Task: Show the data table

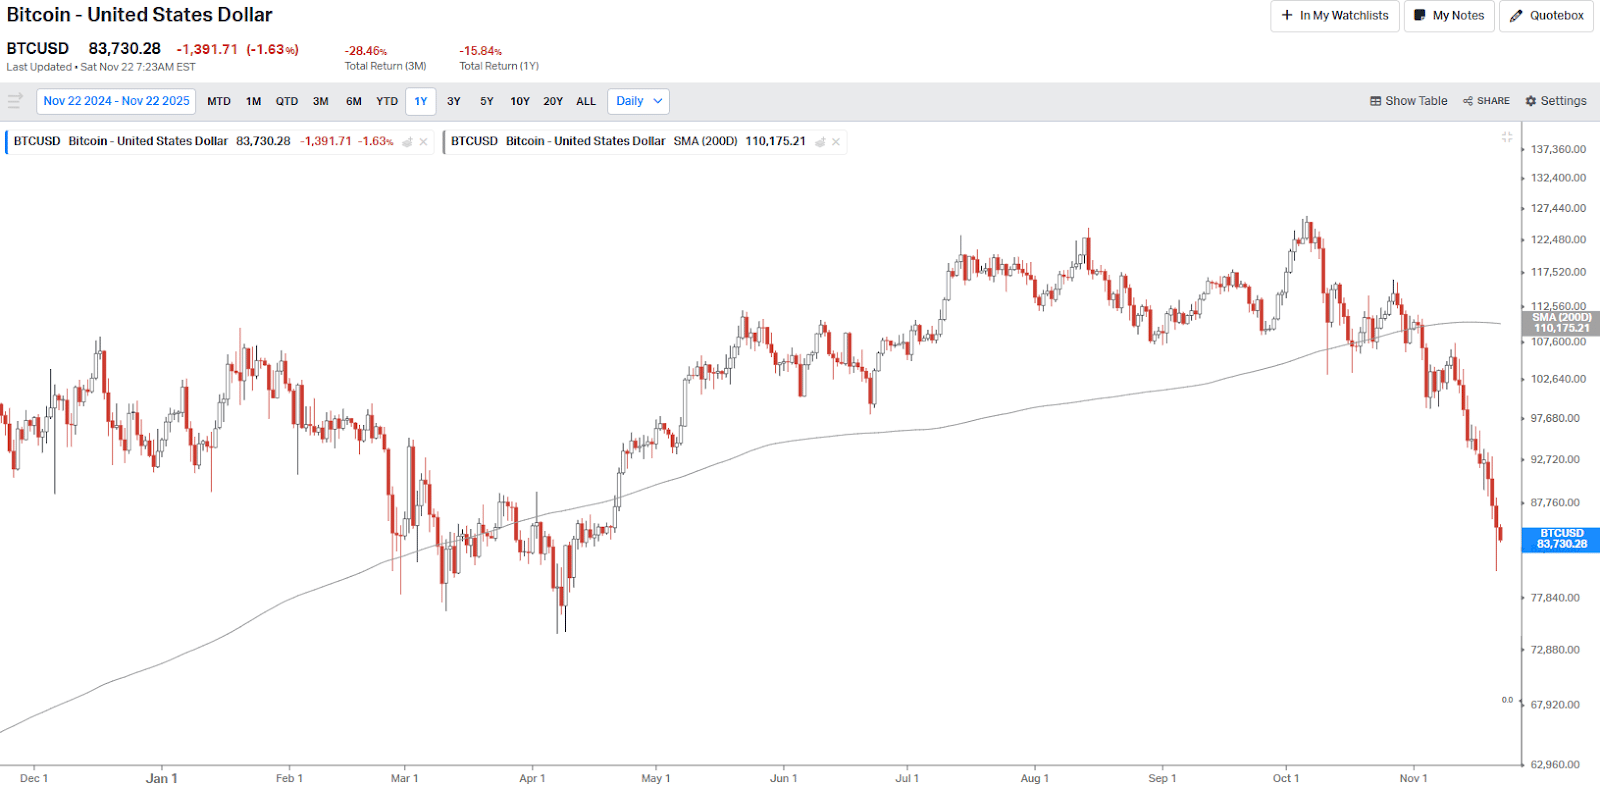Action: click(1409, 101)
